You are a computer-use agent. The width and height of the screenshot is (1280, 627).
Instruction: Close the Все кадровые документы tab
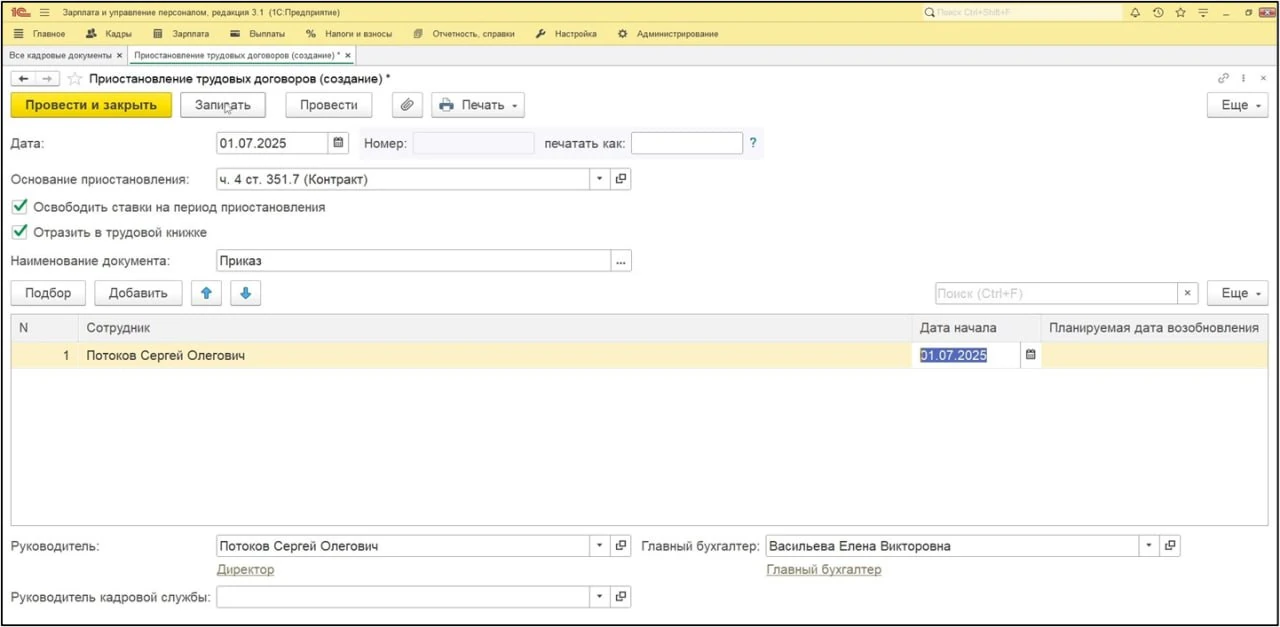(x=120, y=56)
